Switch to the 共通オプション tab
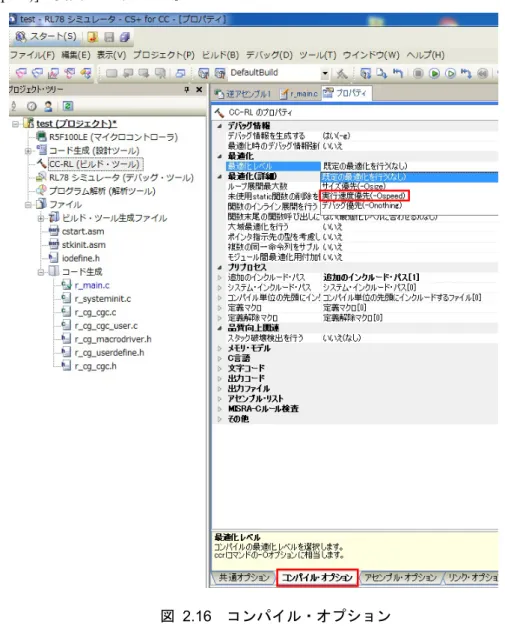 click(x=244, y=577)
